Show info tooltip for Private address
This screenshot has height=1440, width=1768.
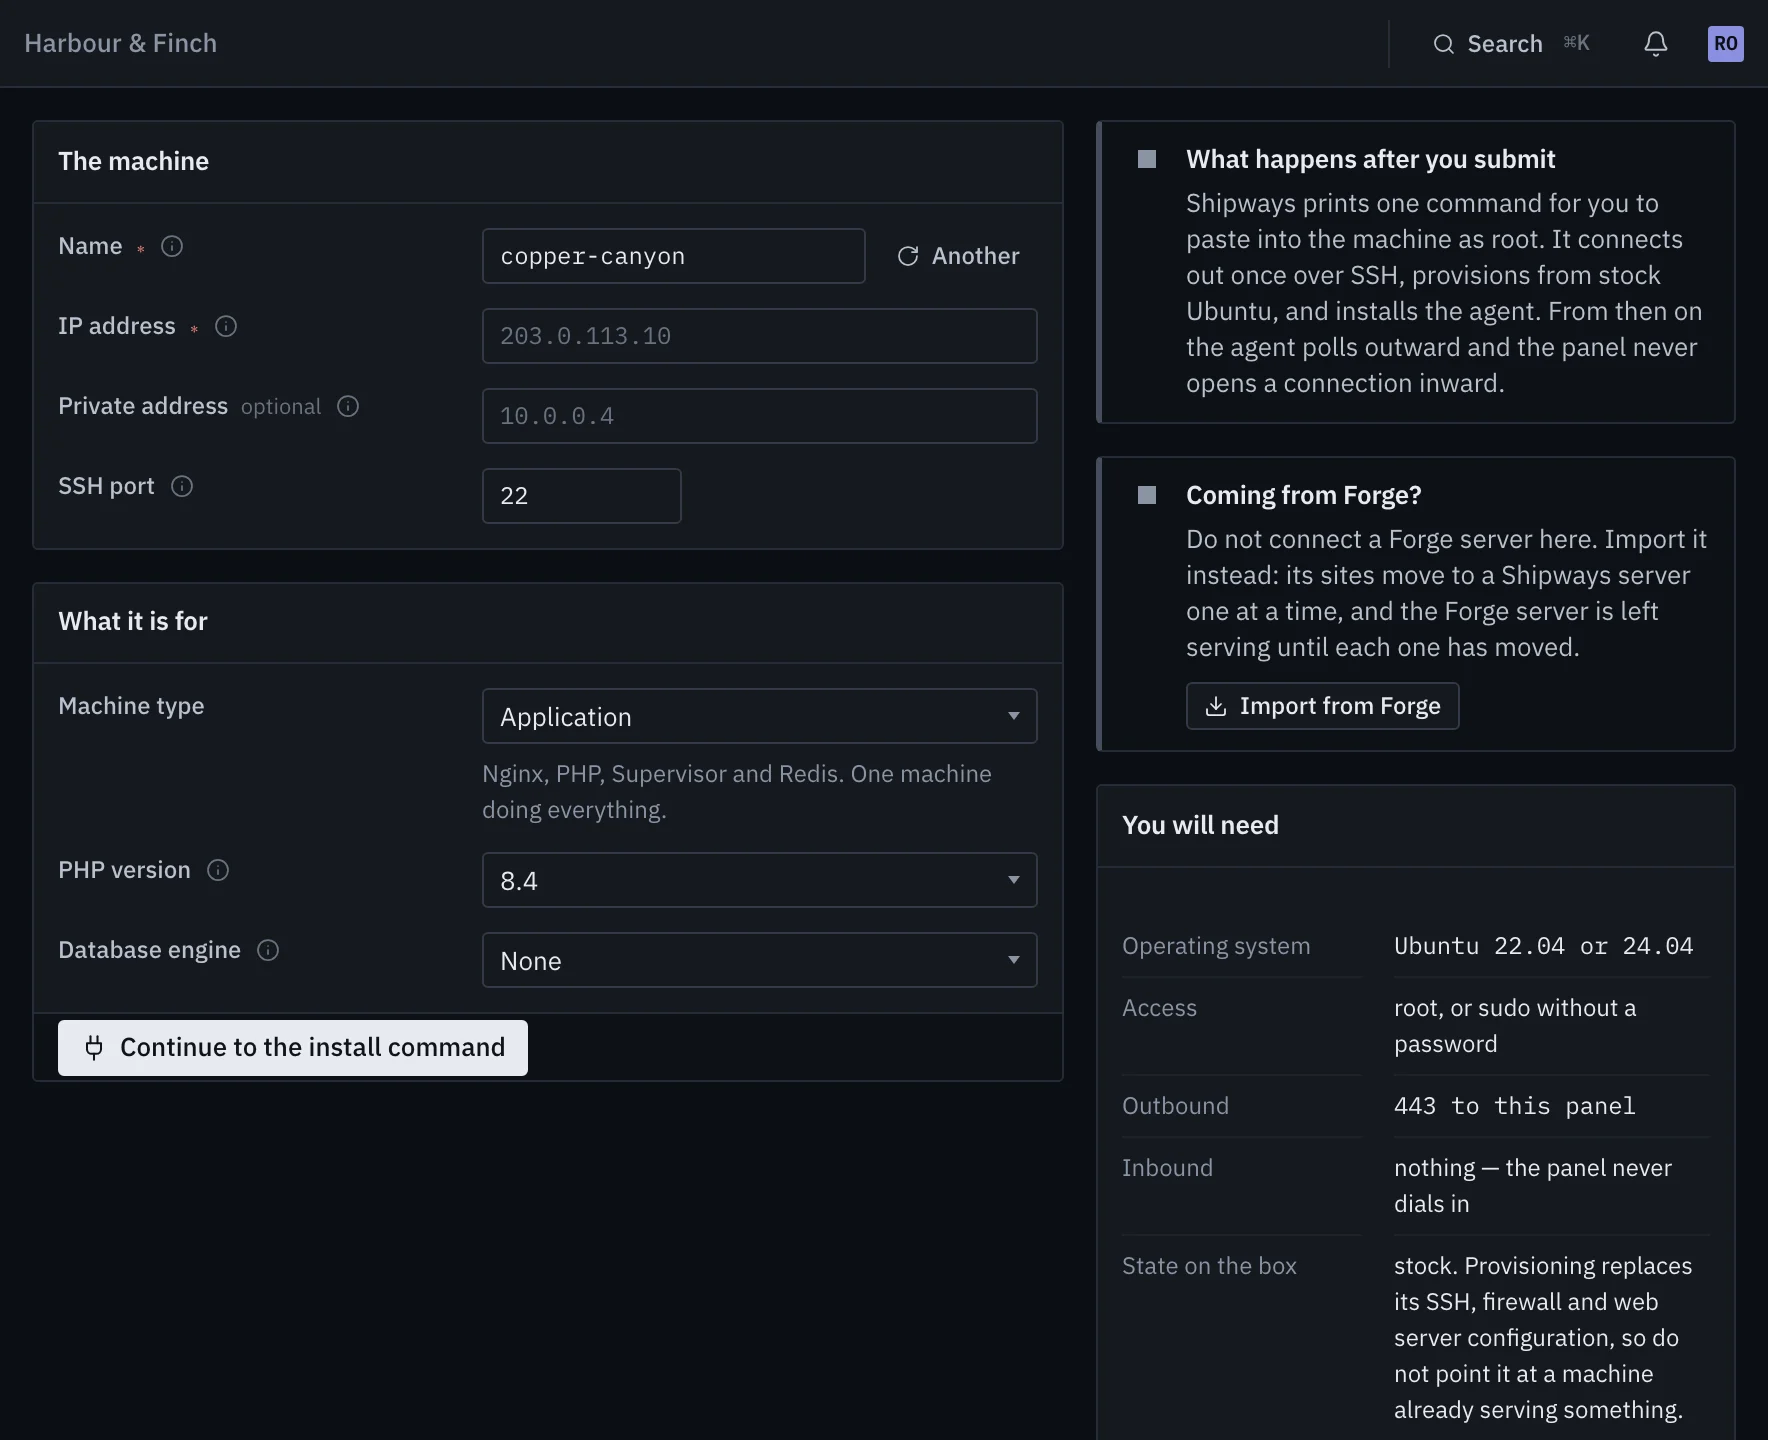coord(348,406)
